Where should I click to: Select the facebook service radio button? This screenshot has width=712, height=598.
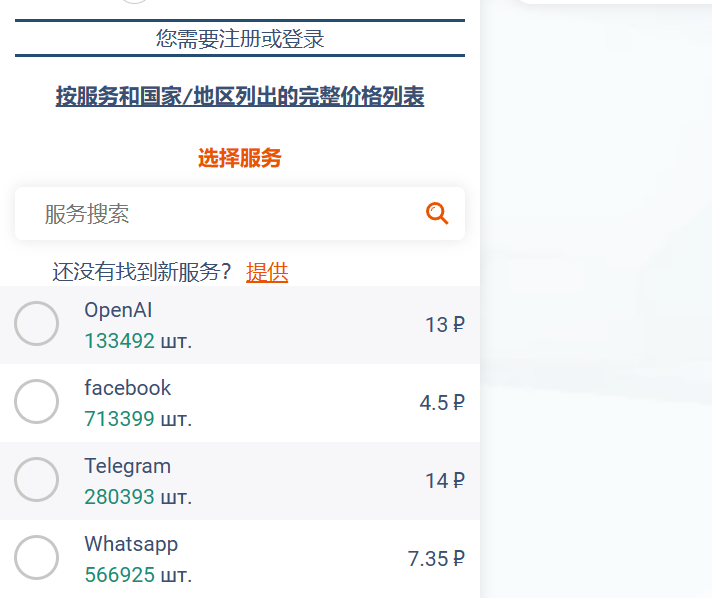(x=36, y=402)
